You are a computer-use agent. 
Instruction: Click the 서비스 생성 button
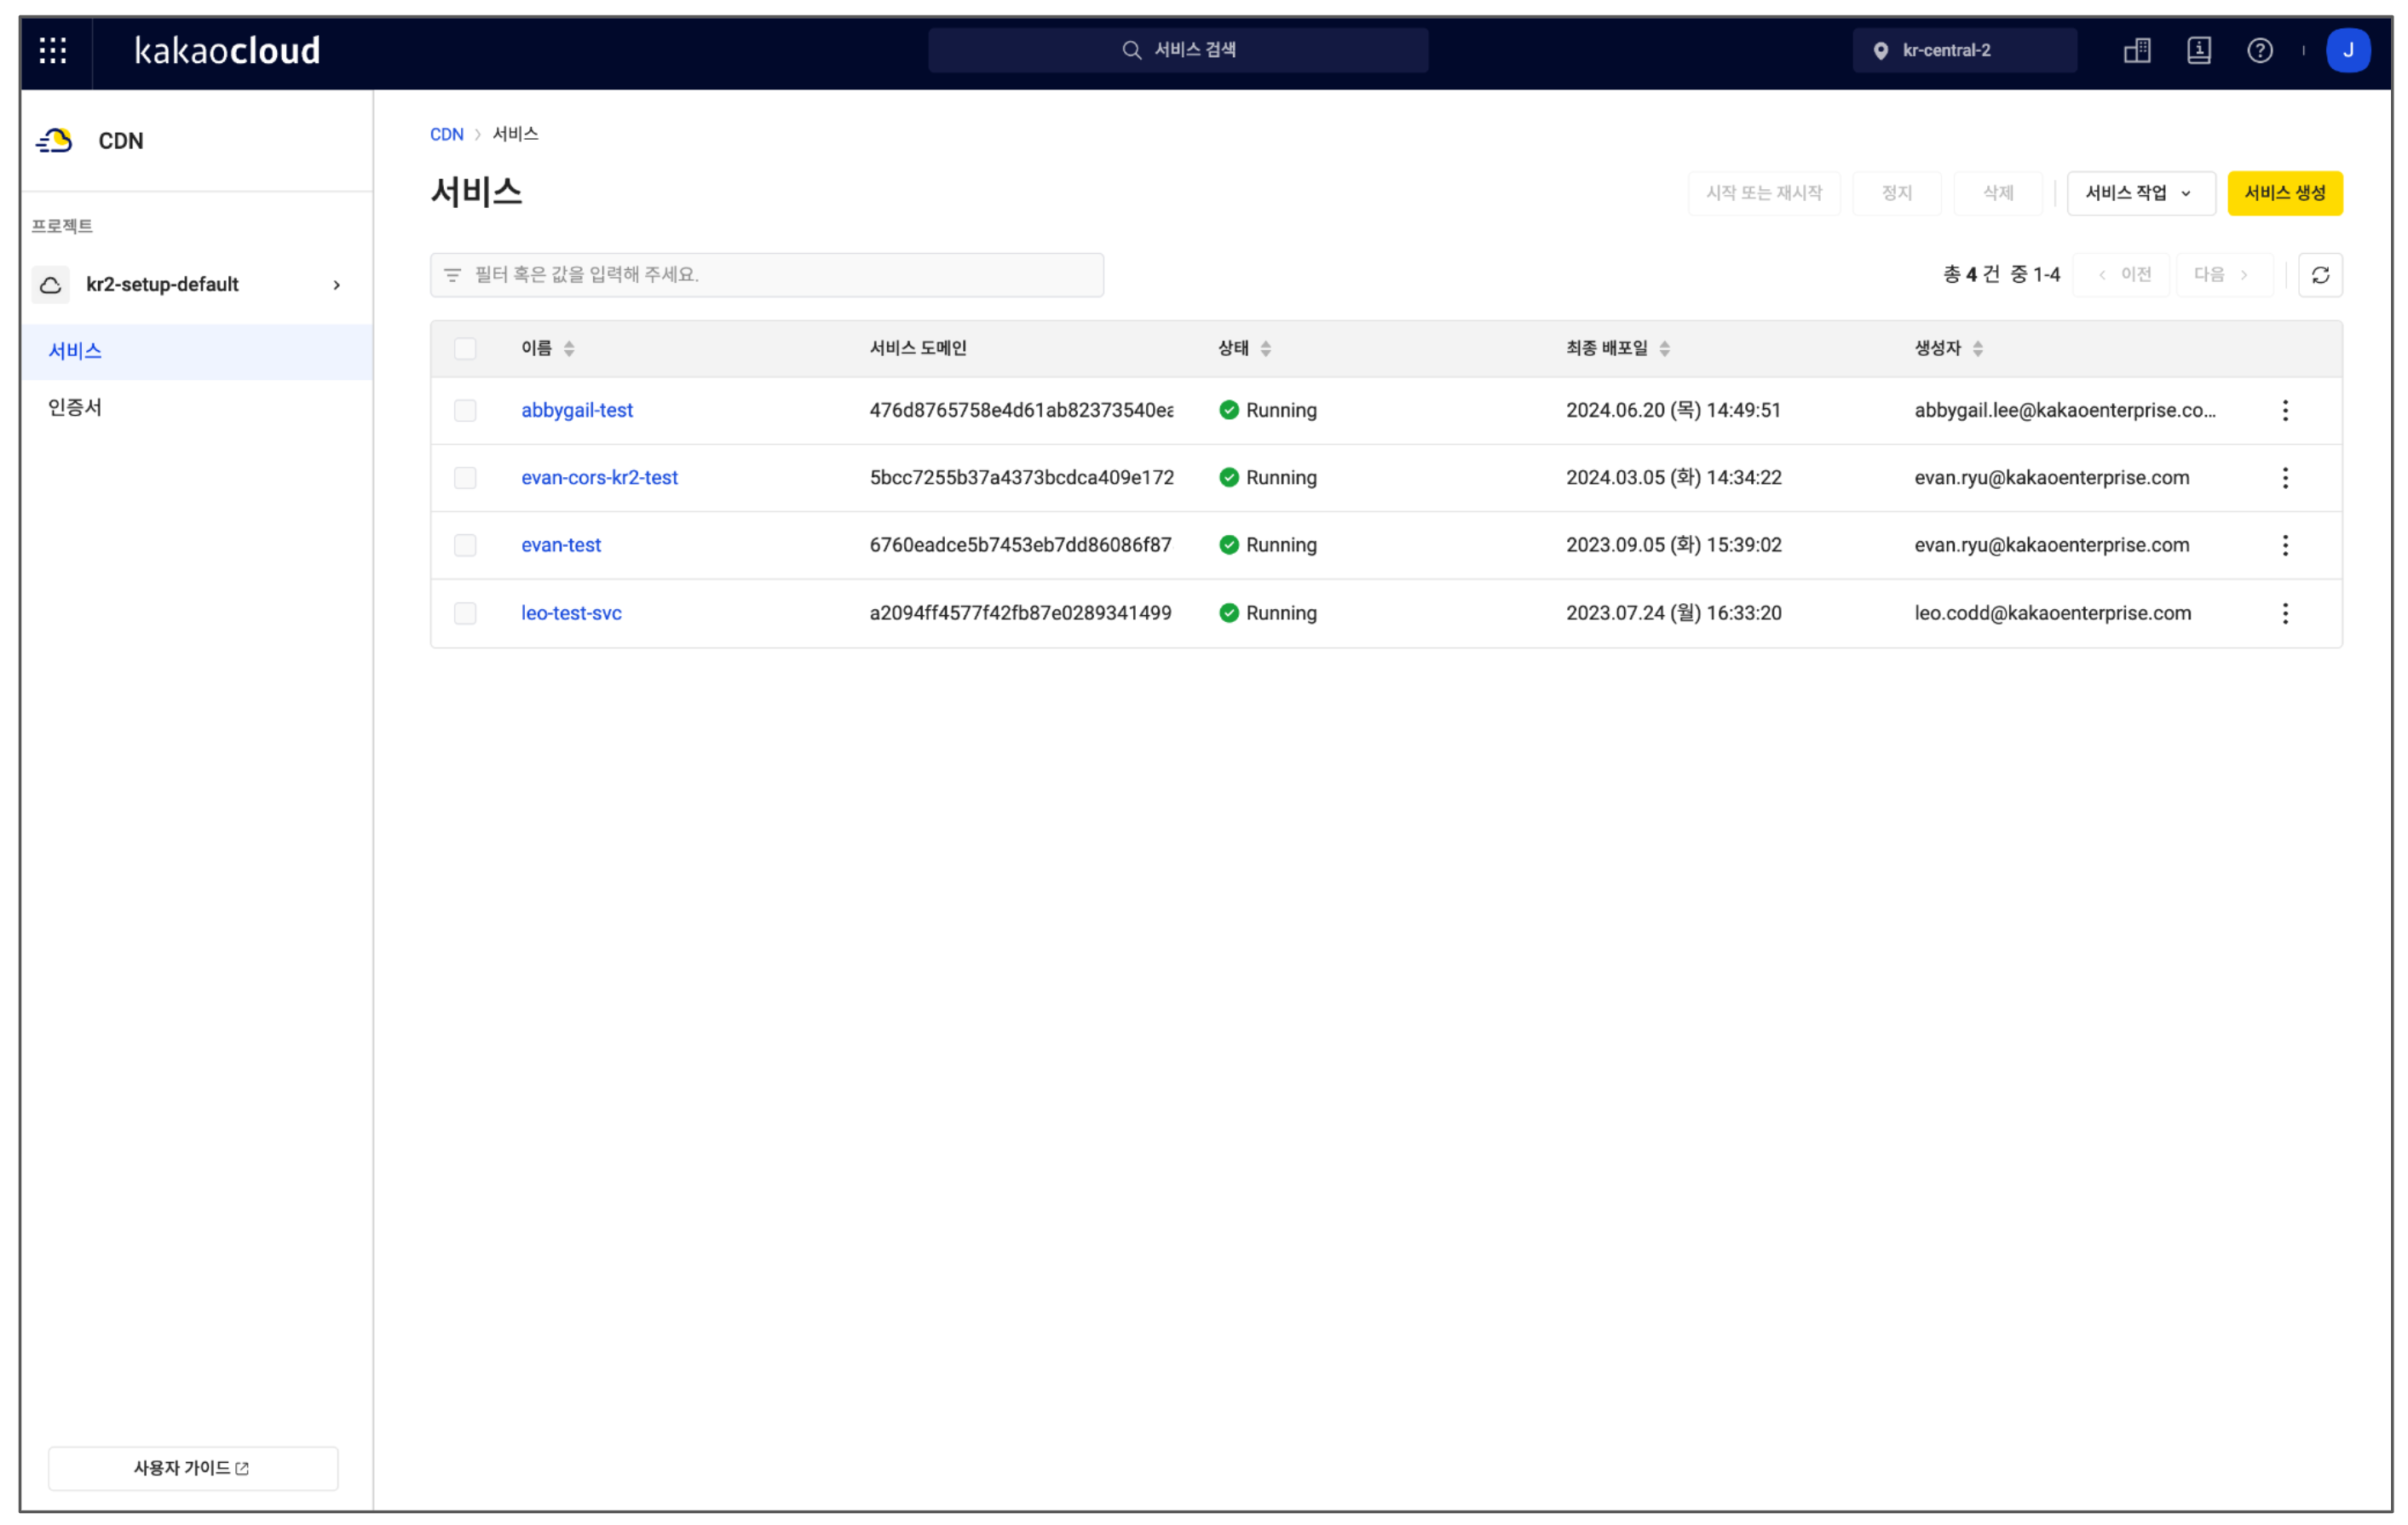2284,193
